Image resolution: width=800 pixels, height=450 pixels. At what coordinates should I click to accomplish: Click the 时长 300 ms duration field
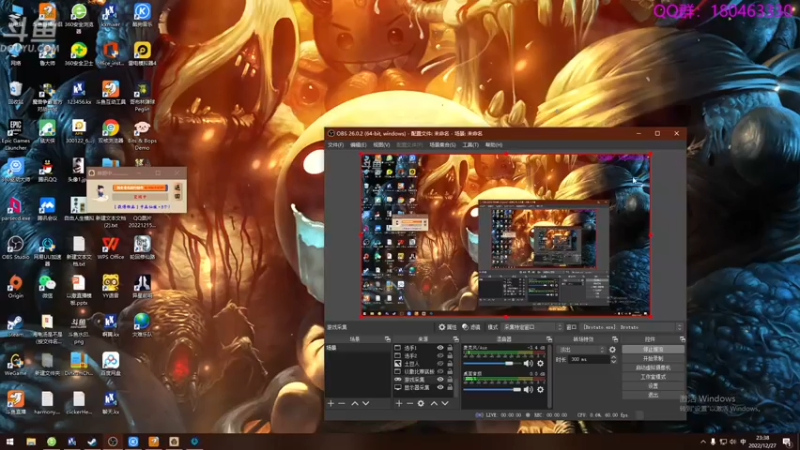tap(589, 359)
